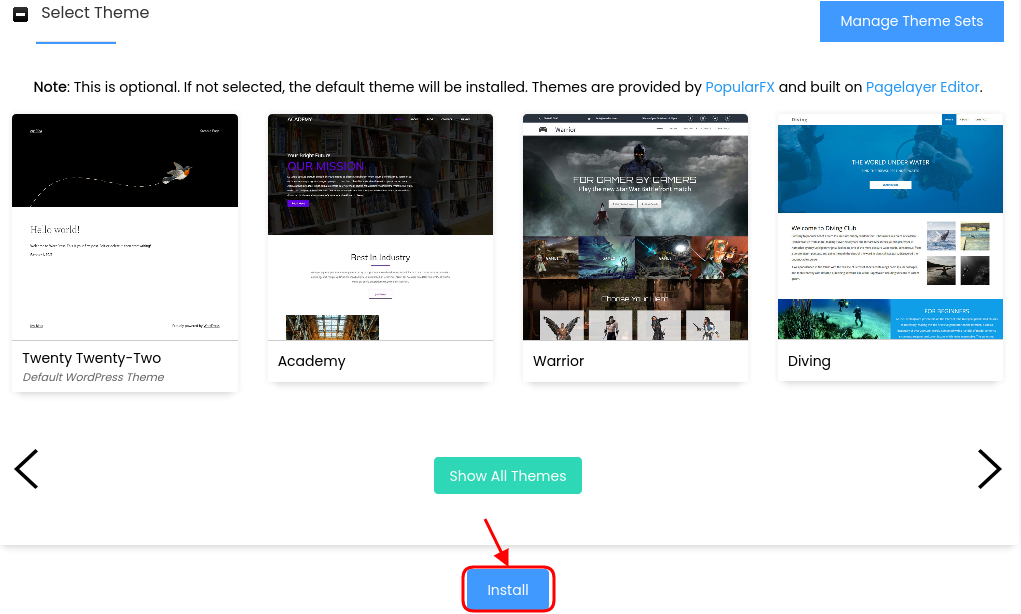Select the Academy theme thumbnail
The width and height of the screenshot is (1021, 614).
tap(380, 227)
